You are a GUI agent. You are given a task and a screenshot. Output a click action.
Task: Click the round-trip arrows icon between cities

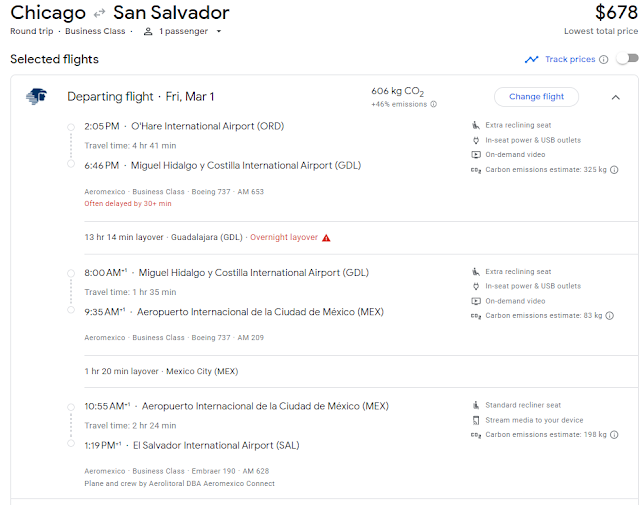click(x=99, y=14)
